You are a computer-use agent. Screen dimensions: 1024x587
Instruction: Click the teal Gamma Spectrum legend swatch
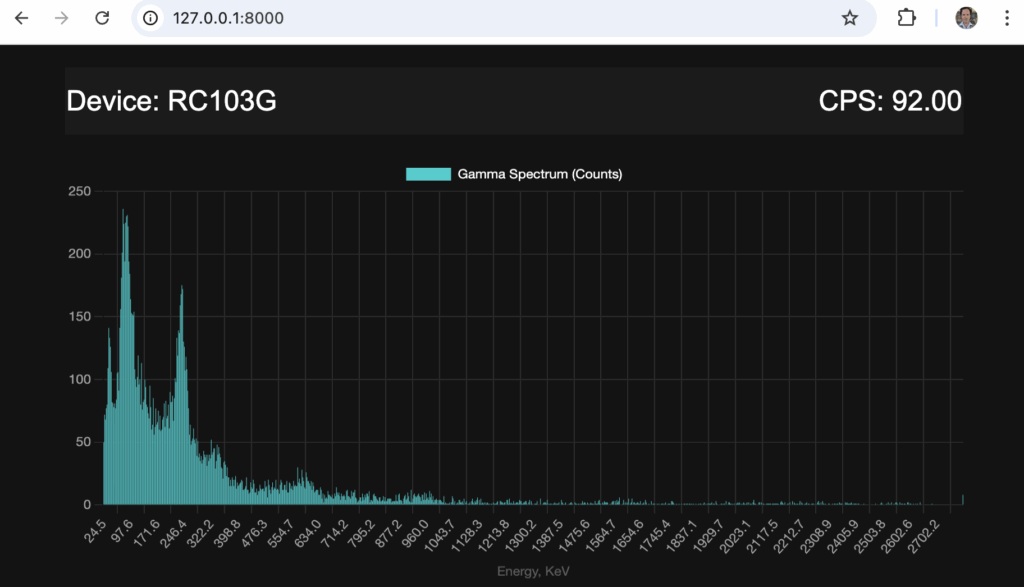[x=428, y=174]
